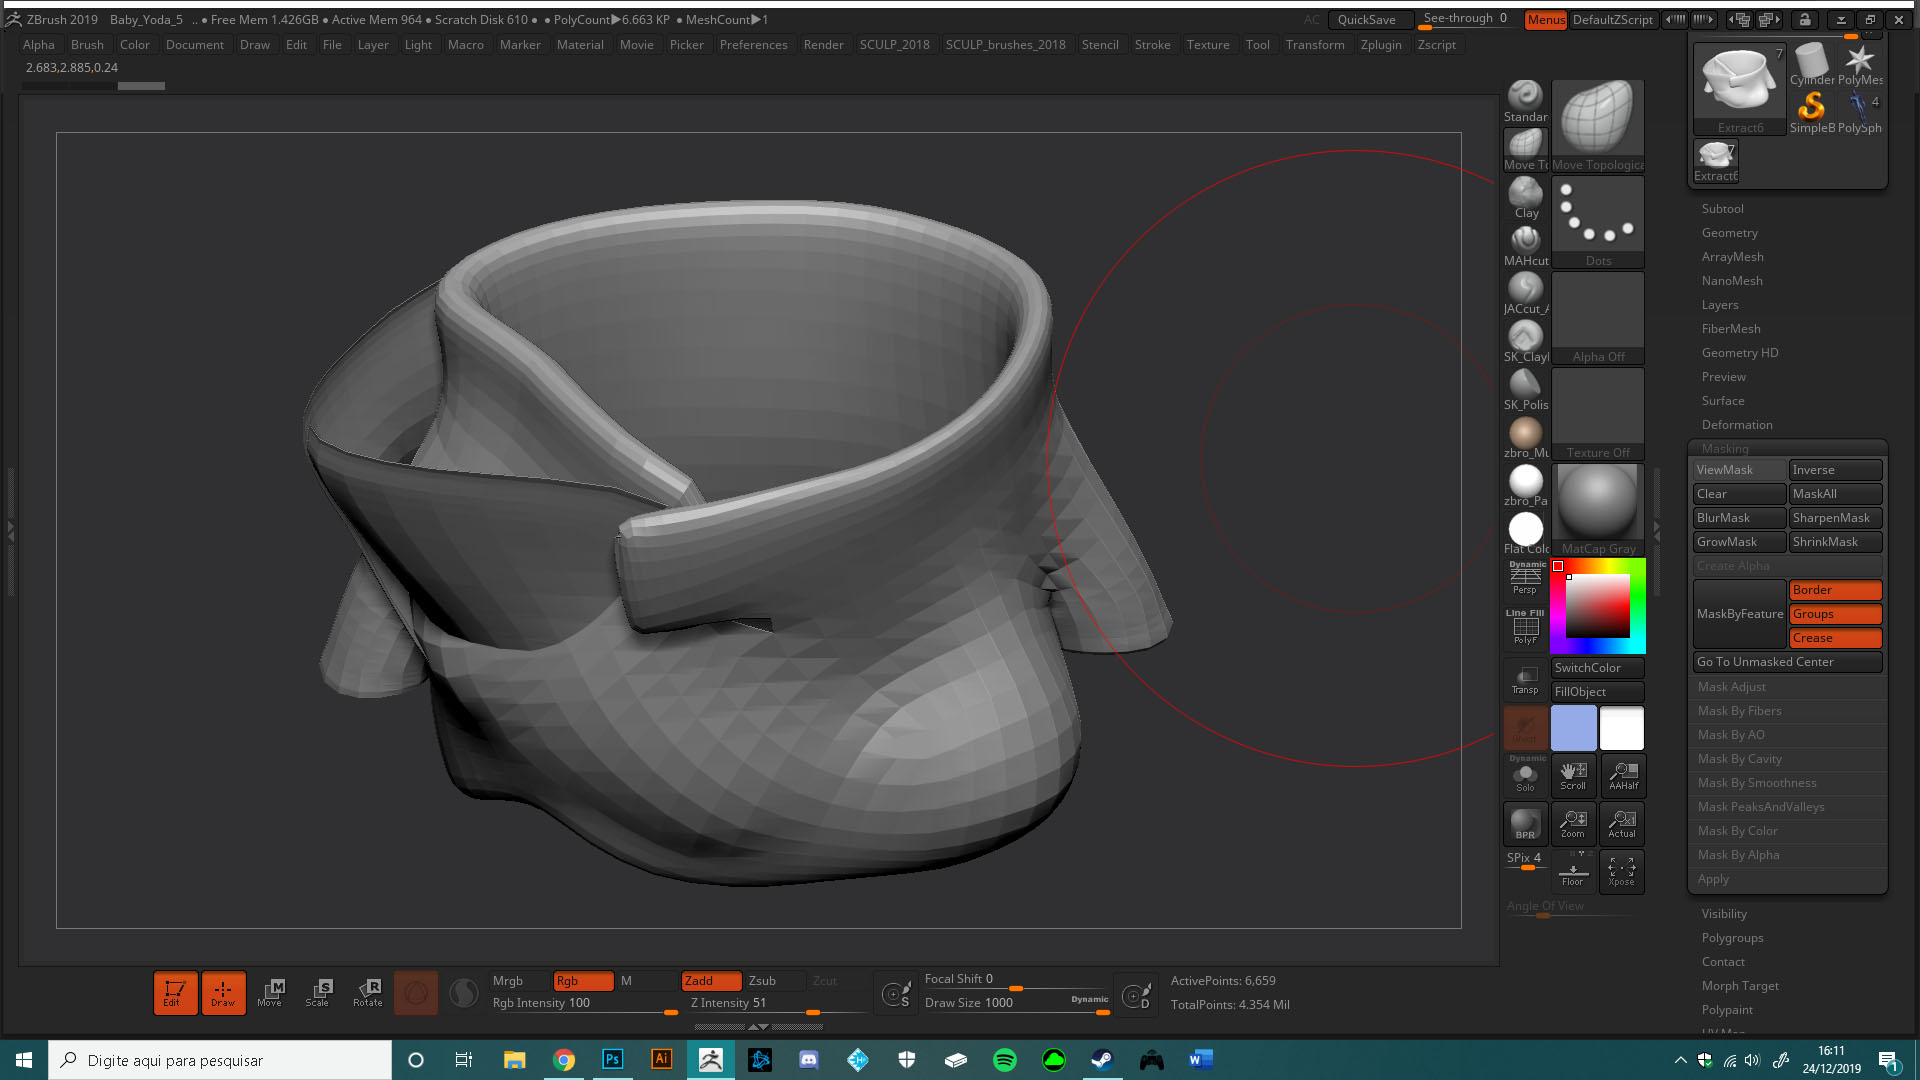Open the Alpha Off selector

point(1598,318)
